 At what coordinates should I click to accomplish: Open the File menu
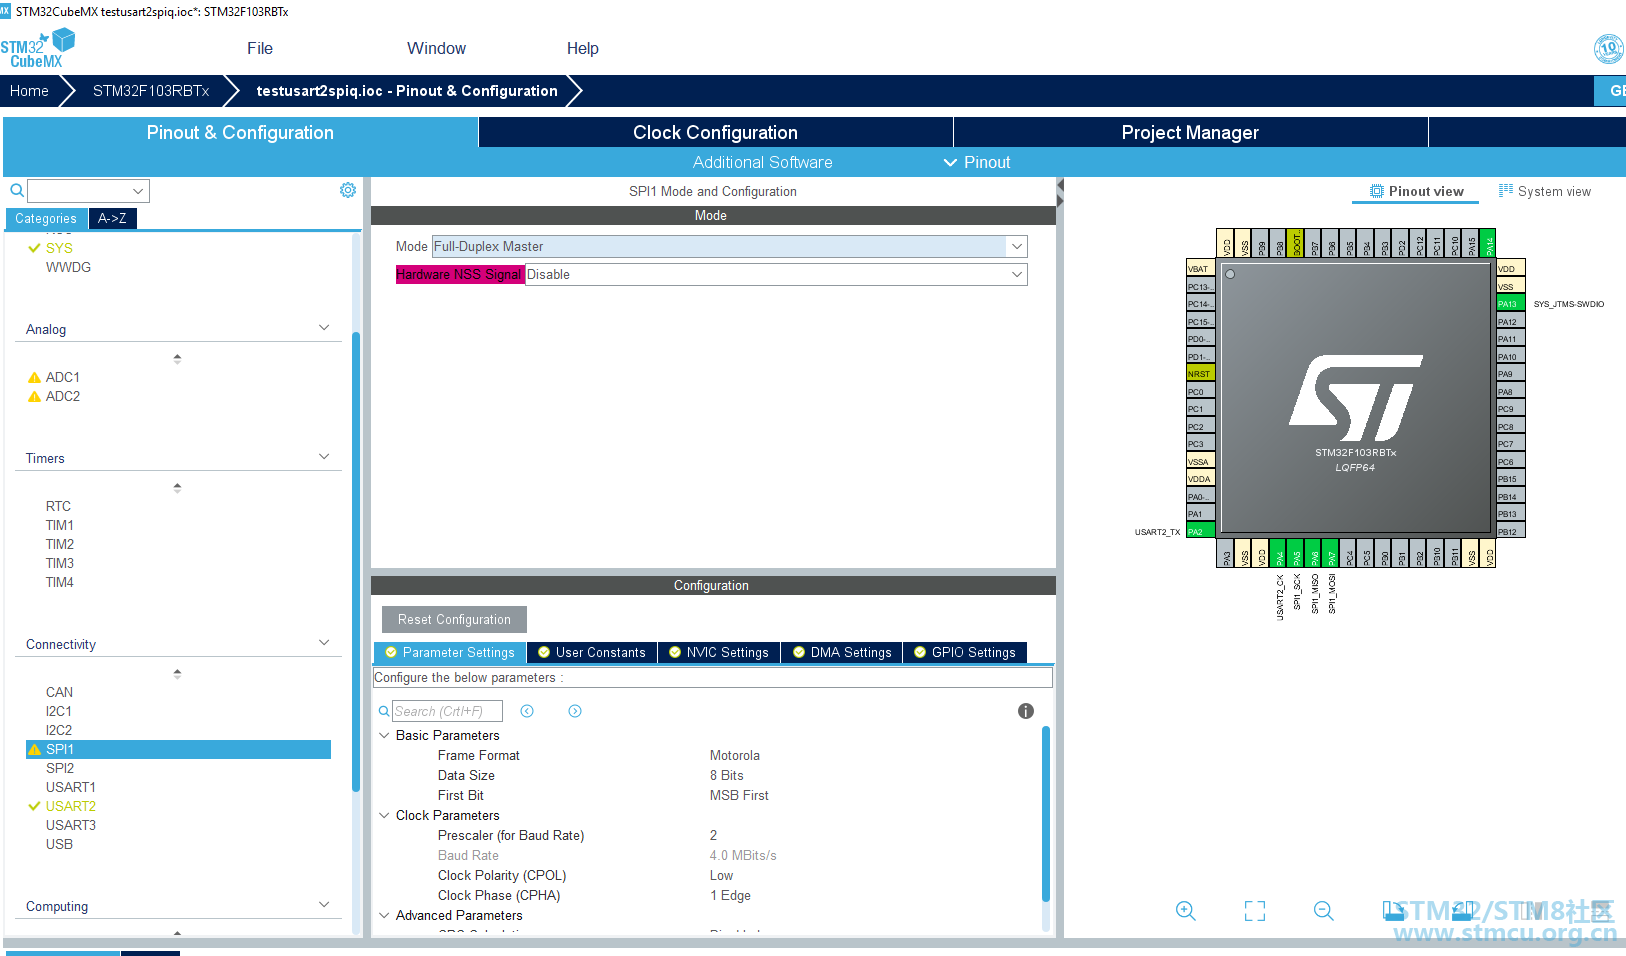pos(260,48)
